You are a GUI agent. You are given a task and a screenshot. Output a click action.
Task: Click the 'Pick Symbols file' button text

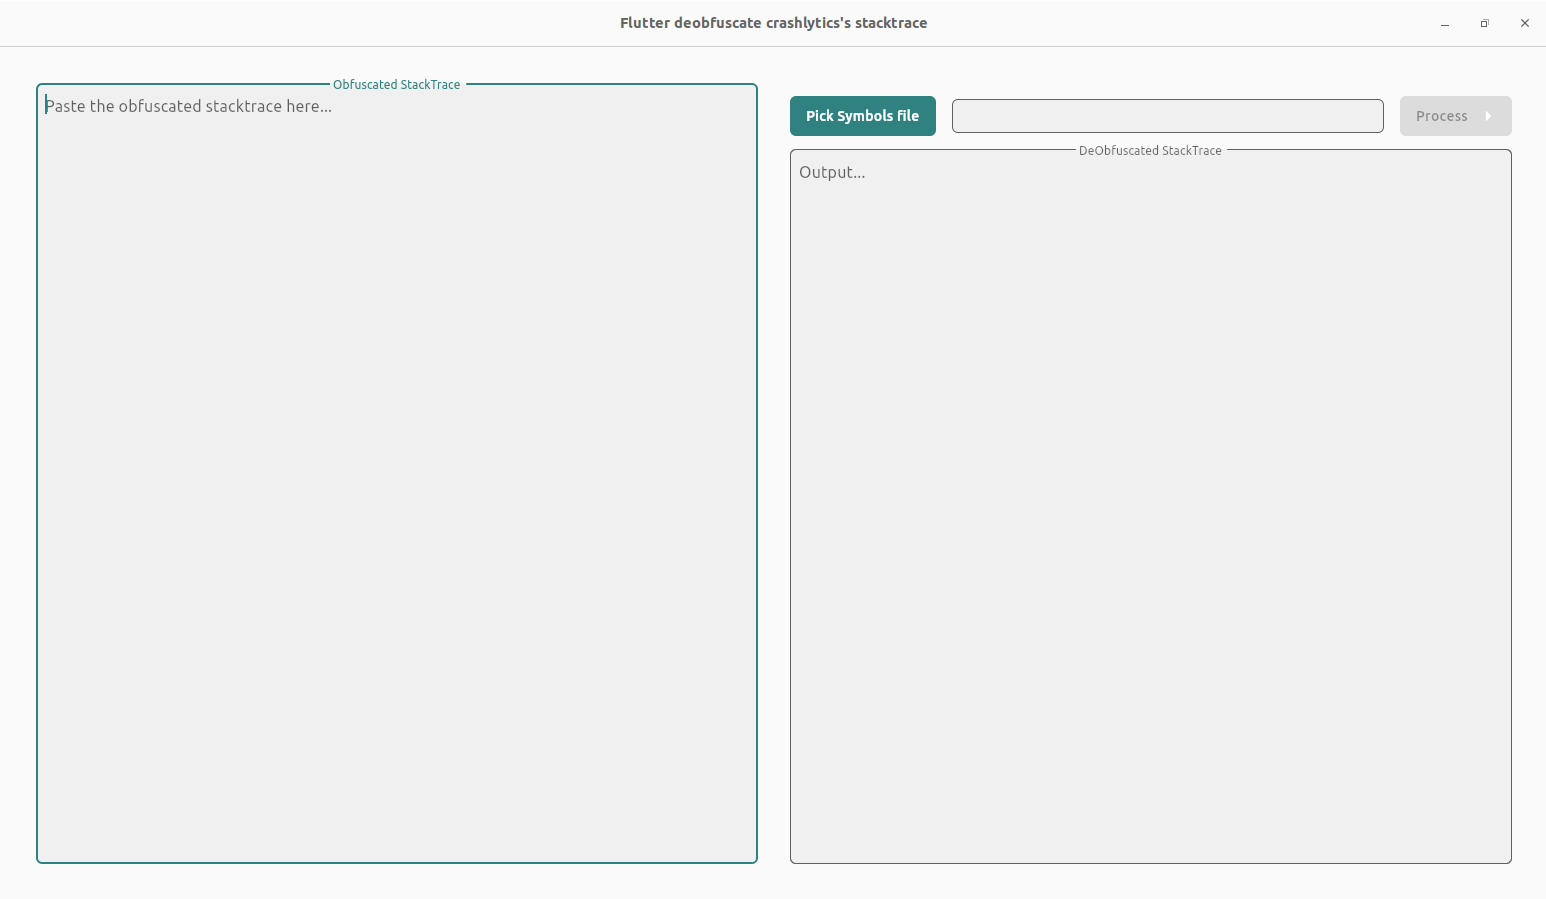862,116
